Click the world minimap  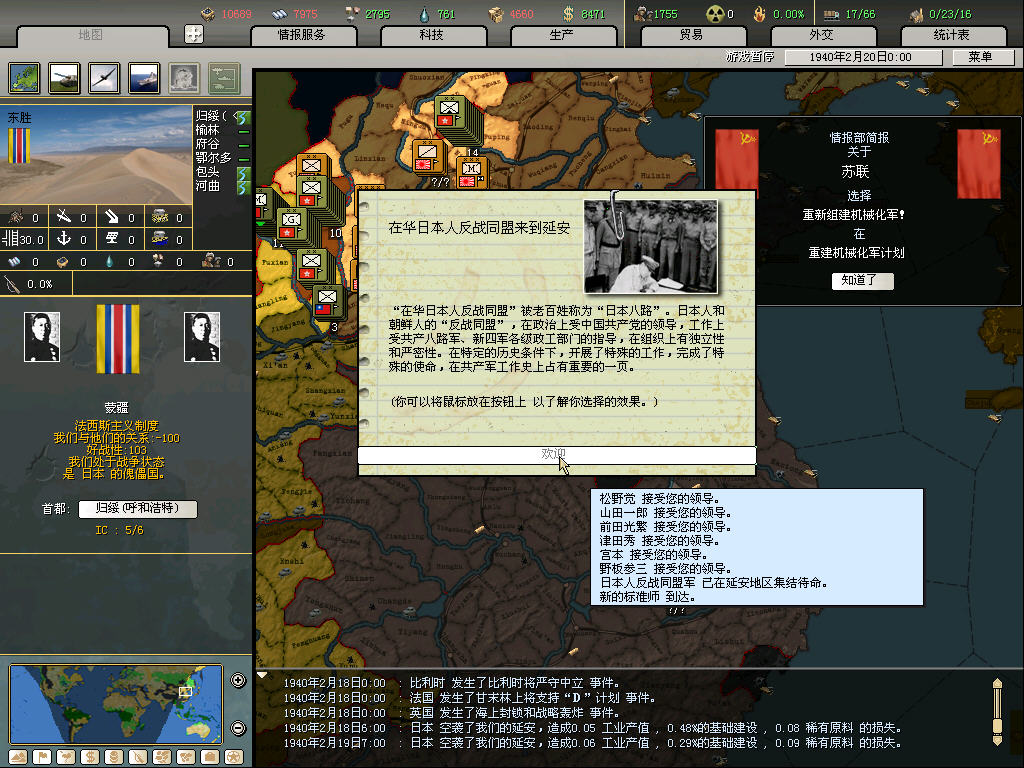116,704
